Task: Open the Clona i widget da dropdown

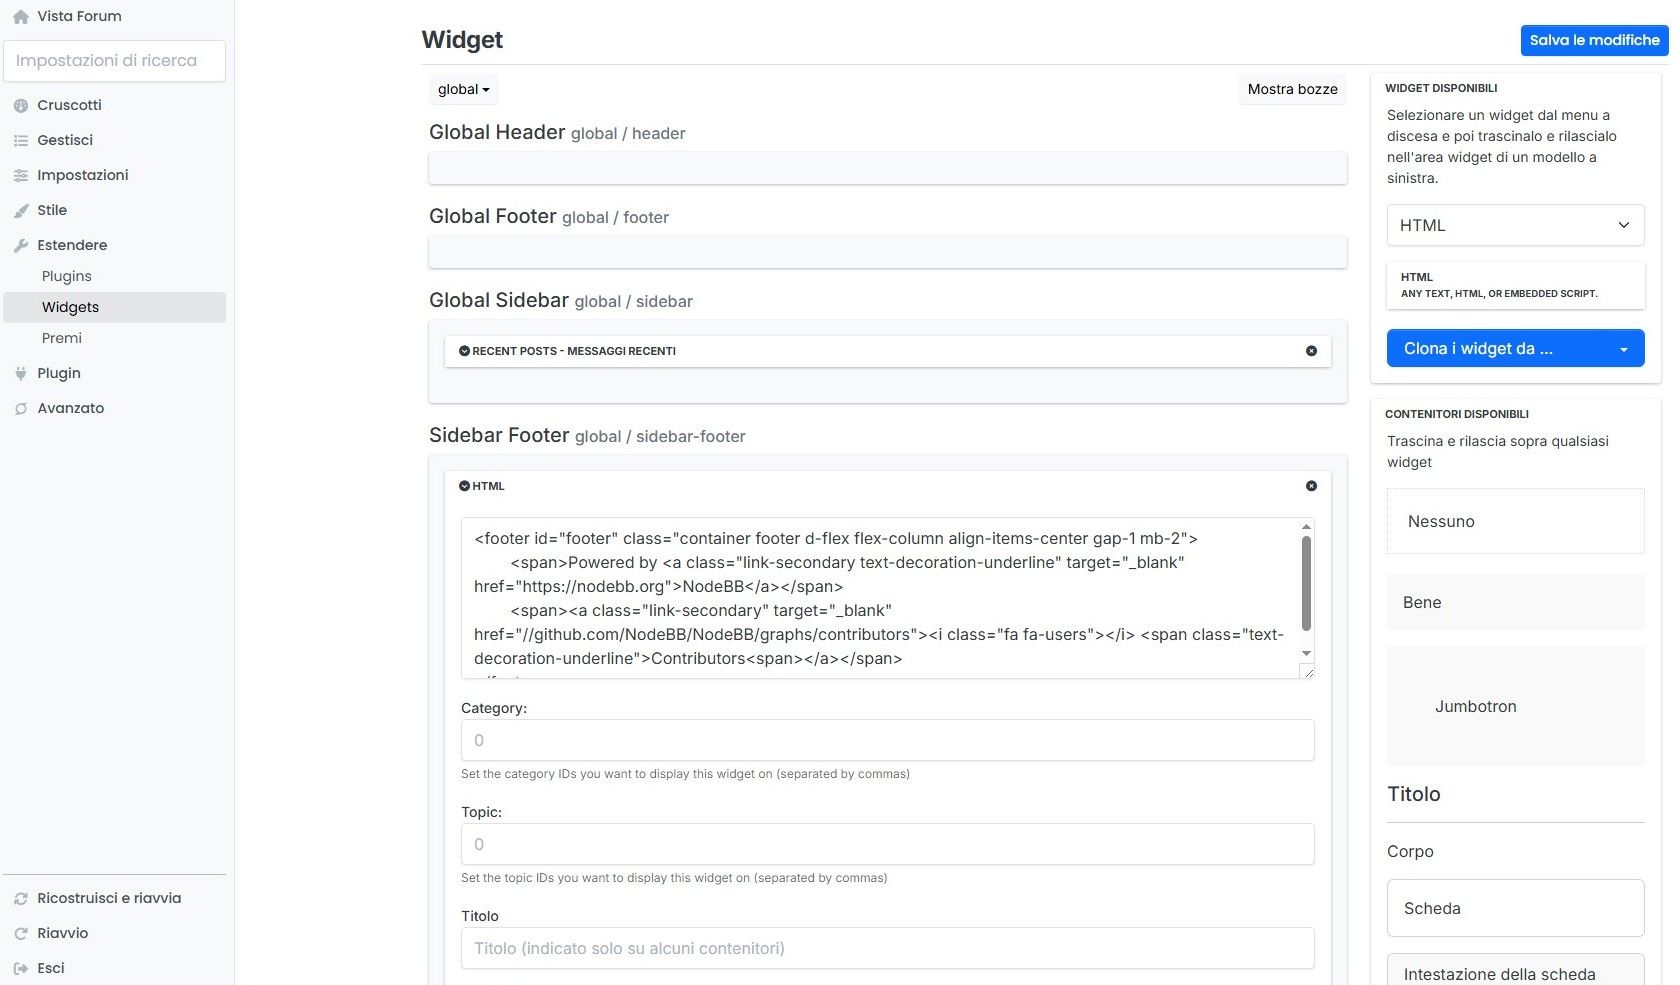Action: point(1515,348)
